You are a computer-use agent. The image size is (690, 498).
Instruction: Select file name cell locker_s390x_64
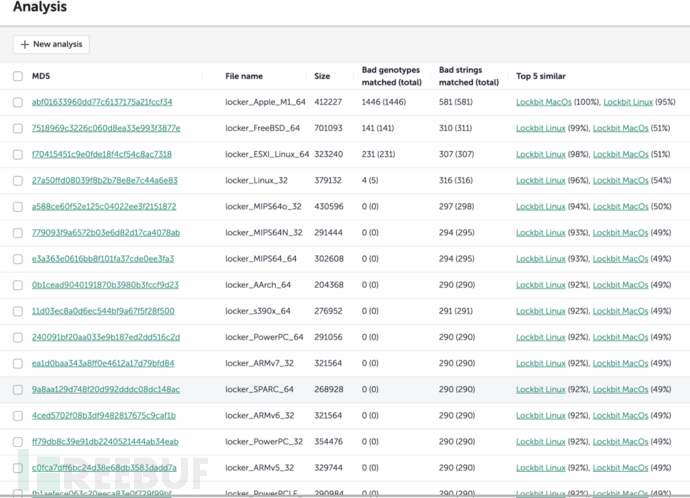pyautogui.click(x=258, y=311)
